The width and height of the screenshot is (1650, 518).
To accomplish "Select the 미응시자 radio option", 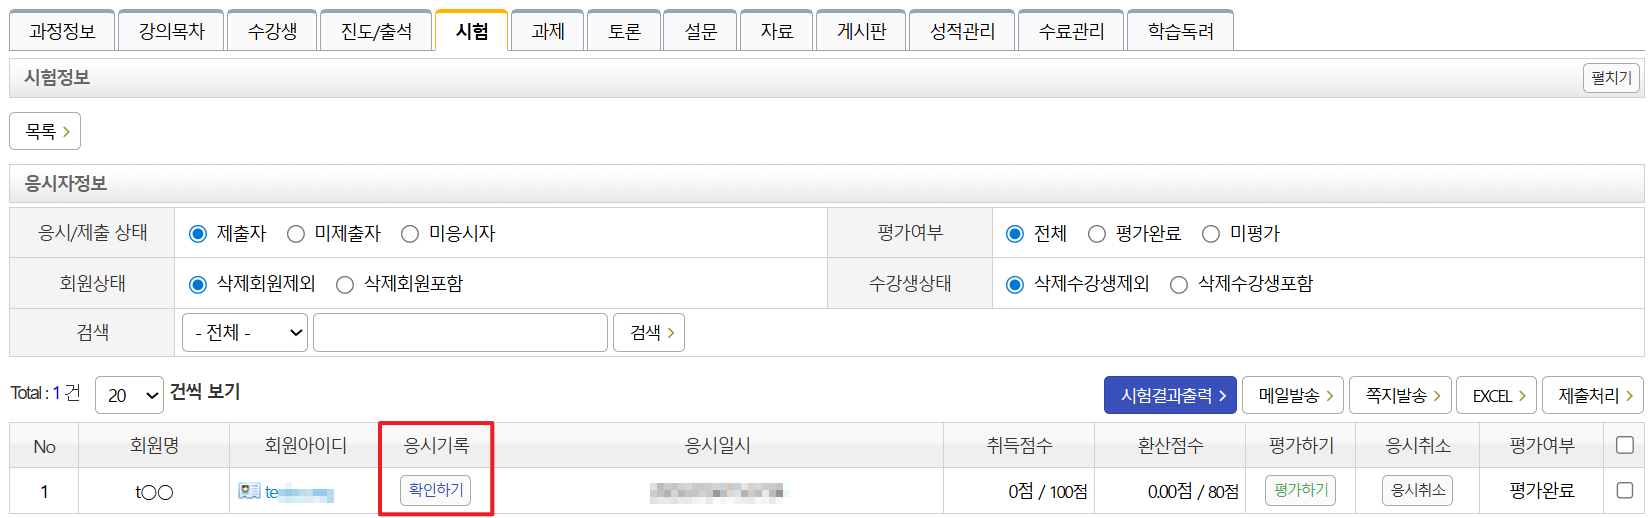I will 410,234.
